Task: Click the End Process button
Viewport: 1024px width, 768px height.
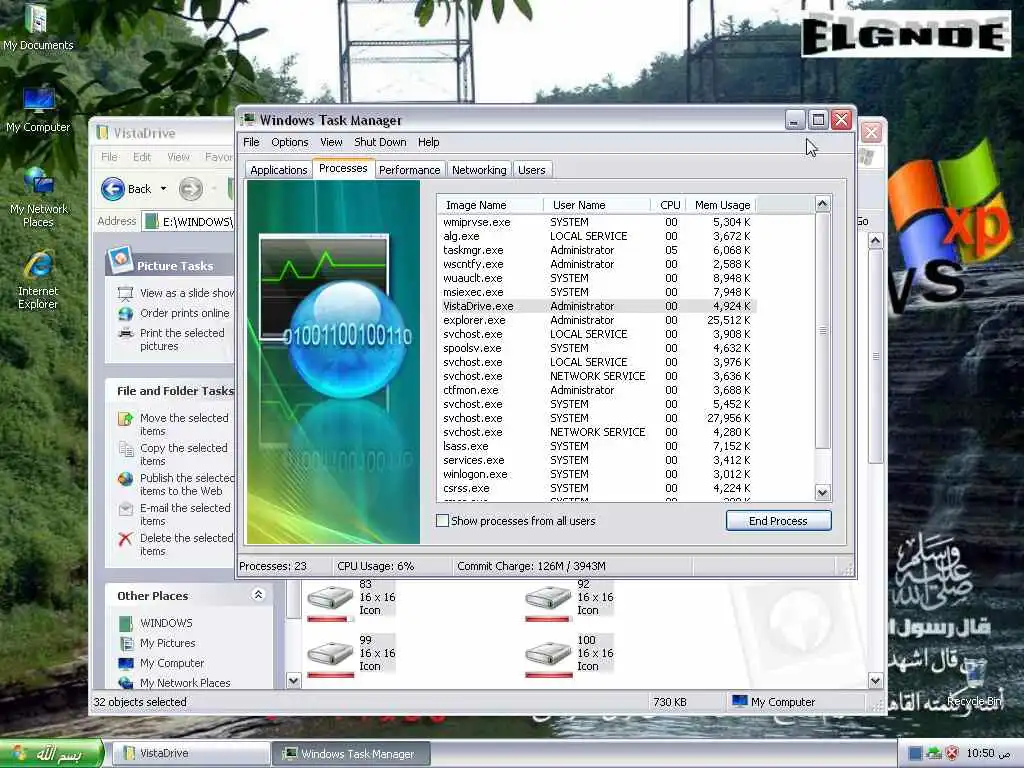Action: pos(778,520)
